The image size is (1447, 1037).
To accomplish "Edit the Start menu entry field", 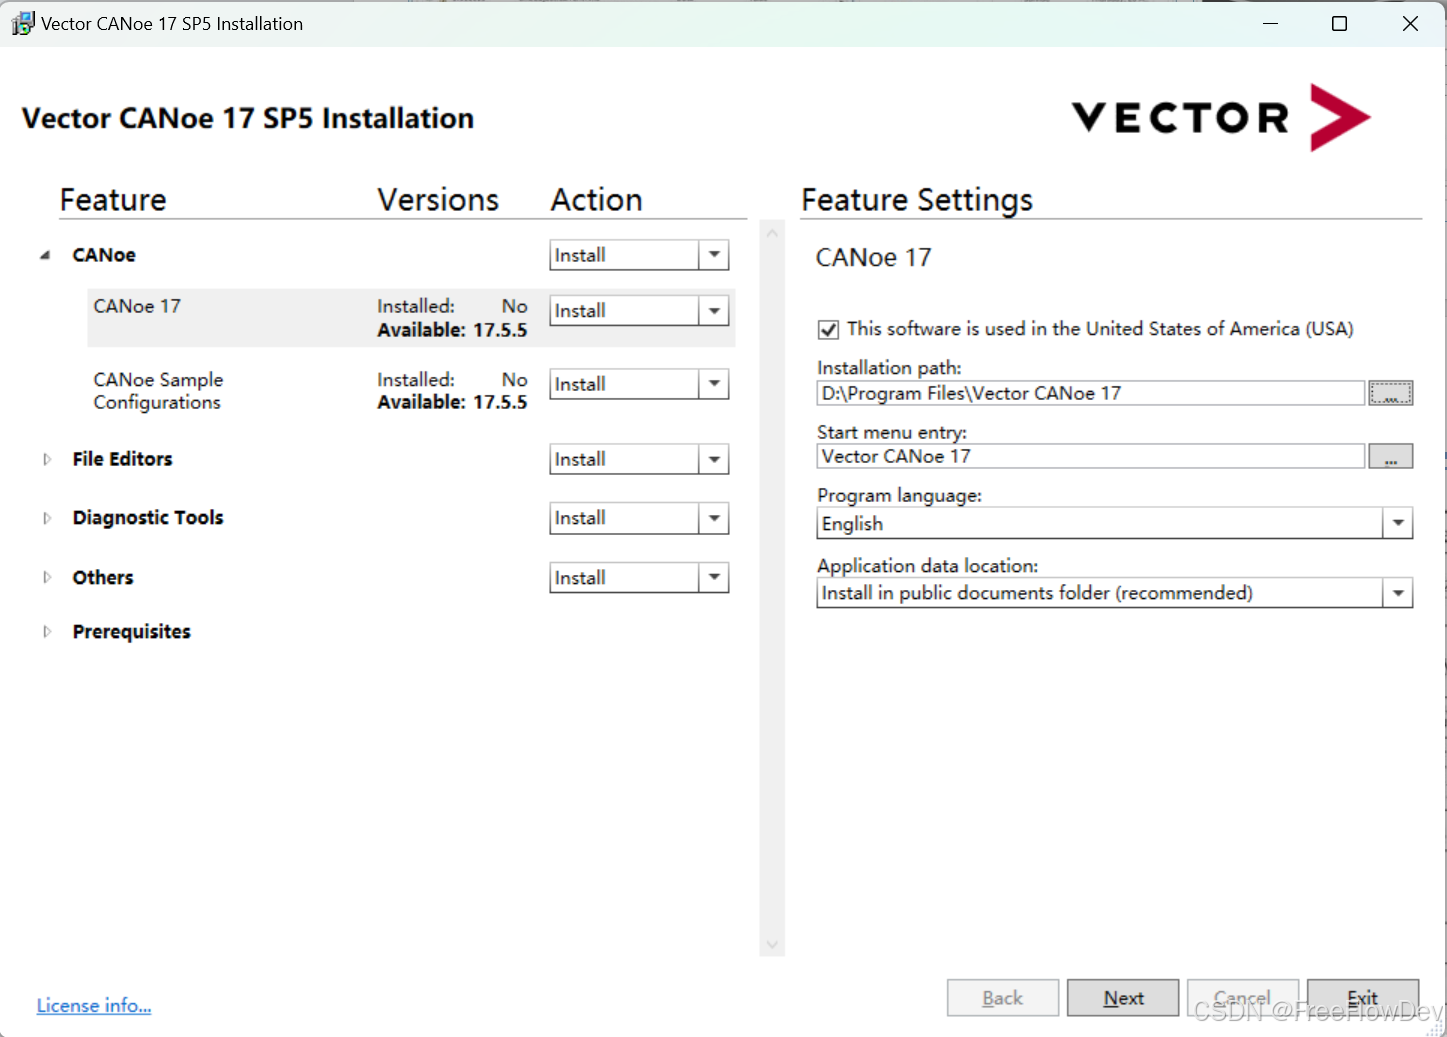I will click(1091, 457).
